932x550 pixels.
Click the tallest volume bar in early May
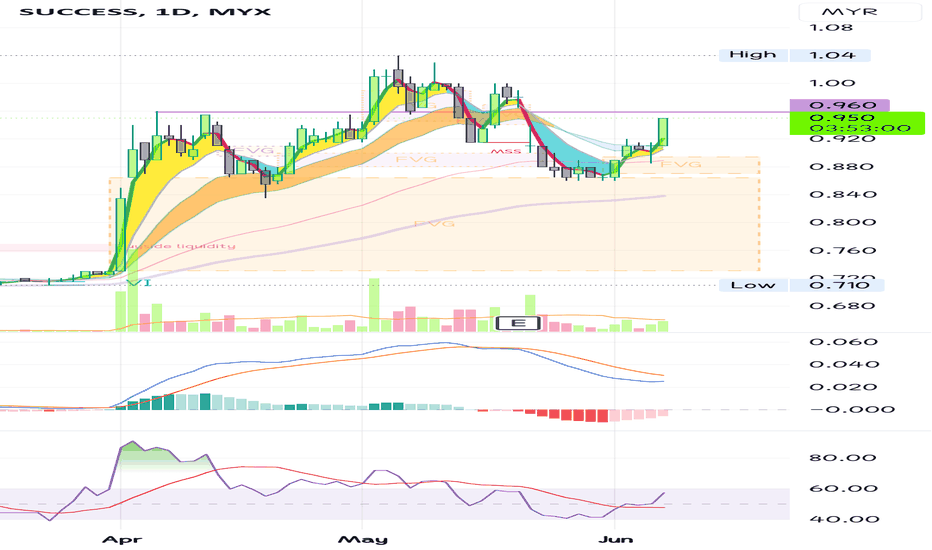click(374, 304)
